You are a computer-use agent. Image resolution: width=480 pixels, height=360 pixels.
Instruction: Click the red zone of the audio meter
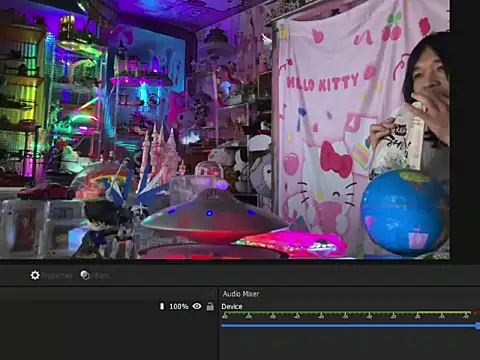[x=476, y=313]
